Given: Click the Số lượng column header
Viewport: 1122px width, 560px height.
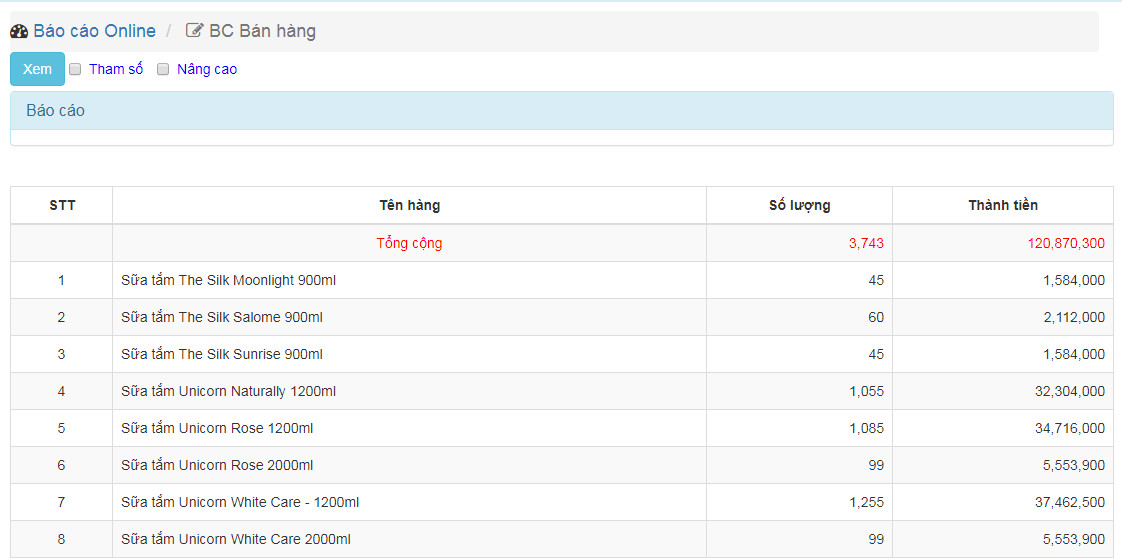Looking at the screenshot, I should point(799,205).
